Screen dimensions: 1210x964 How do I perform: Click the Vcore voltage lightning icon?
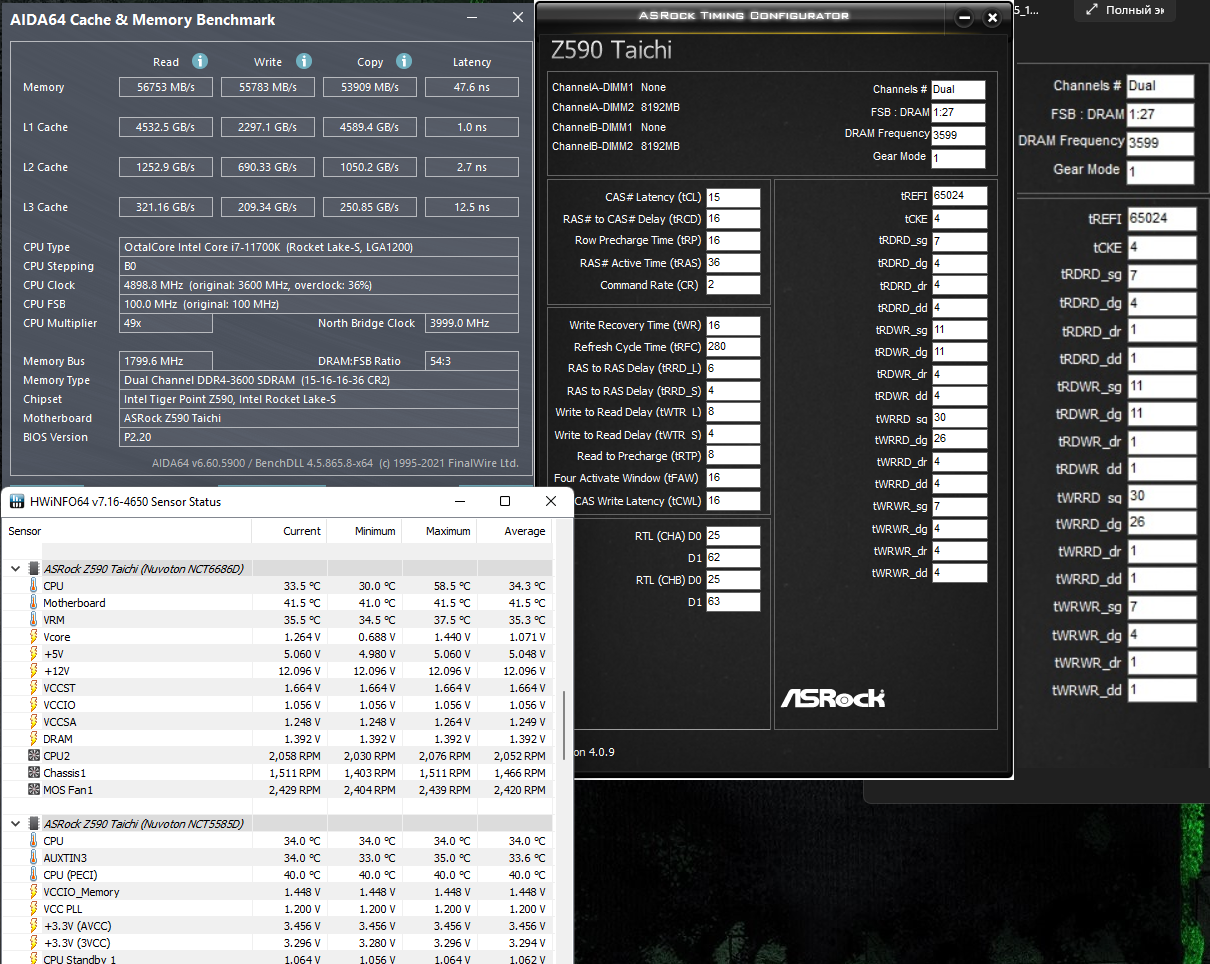(x=34, y=637)
